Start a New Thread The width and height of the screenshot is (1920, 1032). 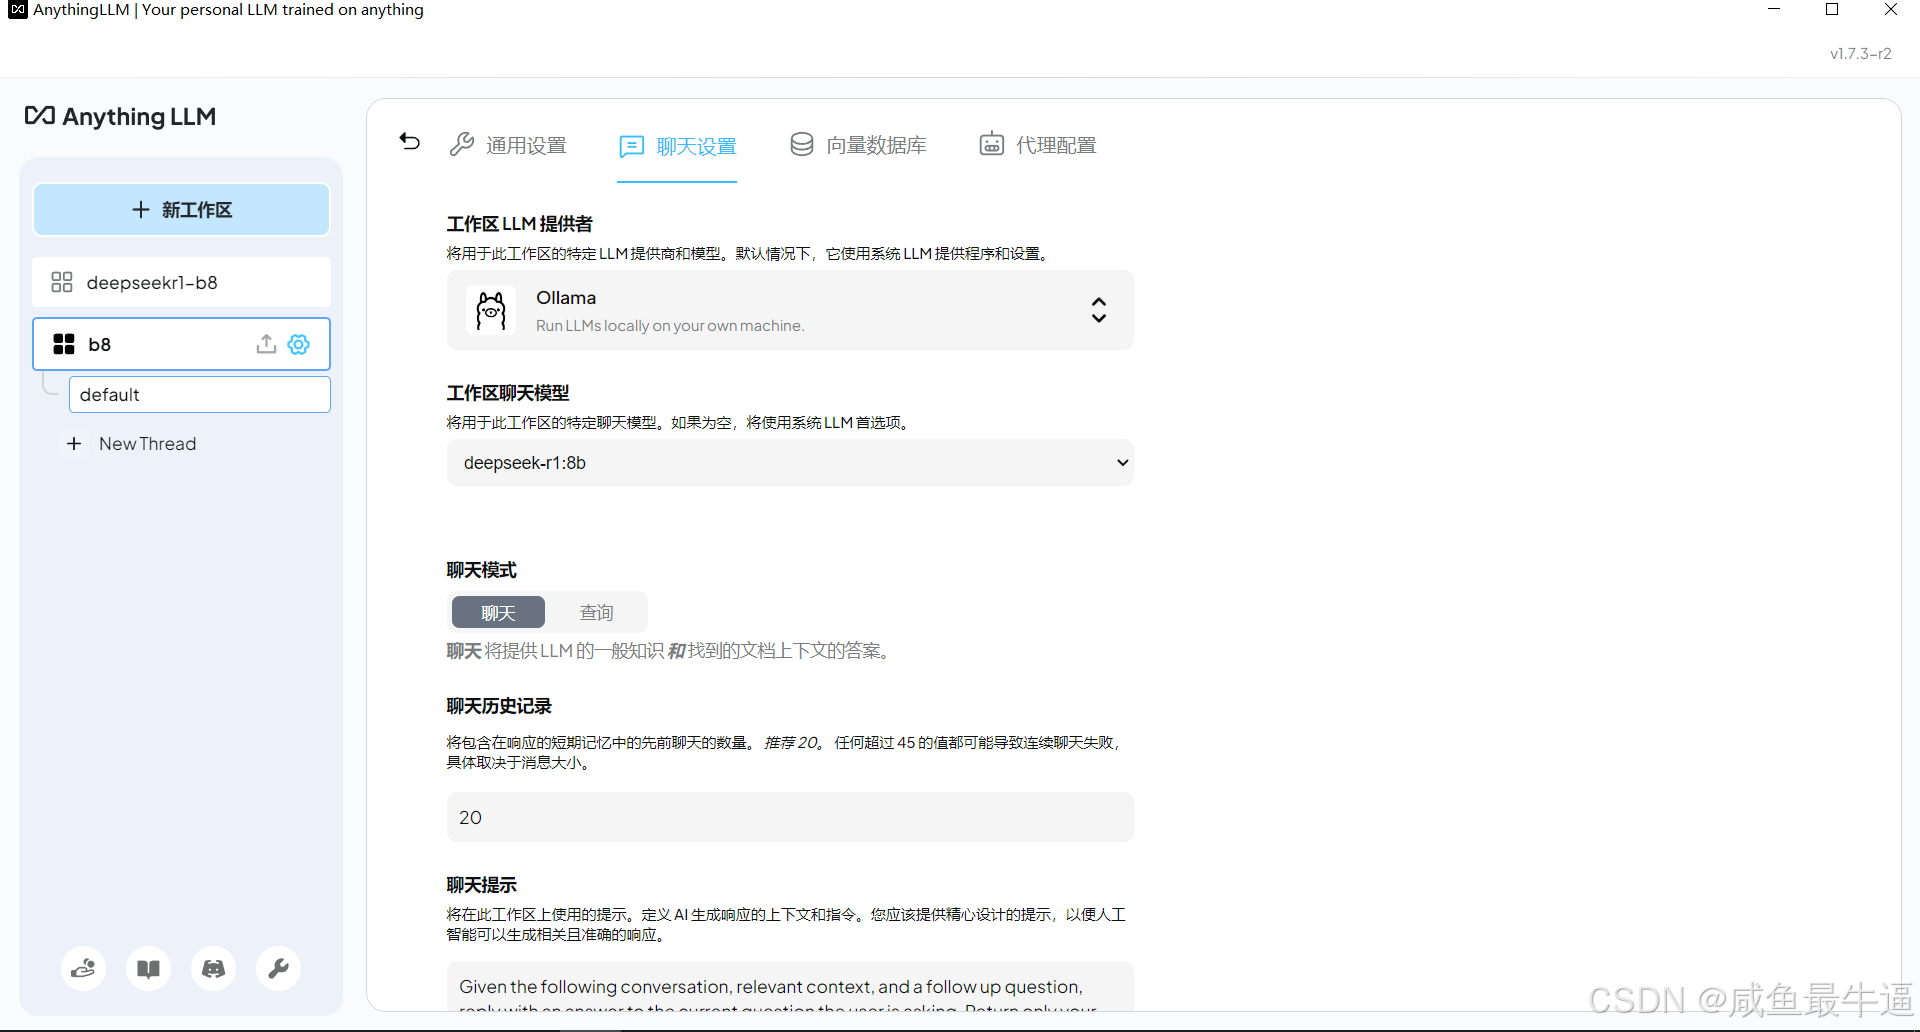click(131, 444)
